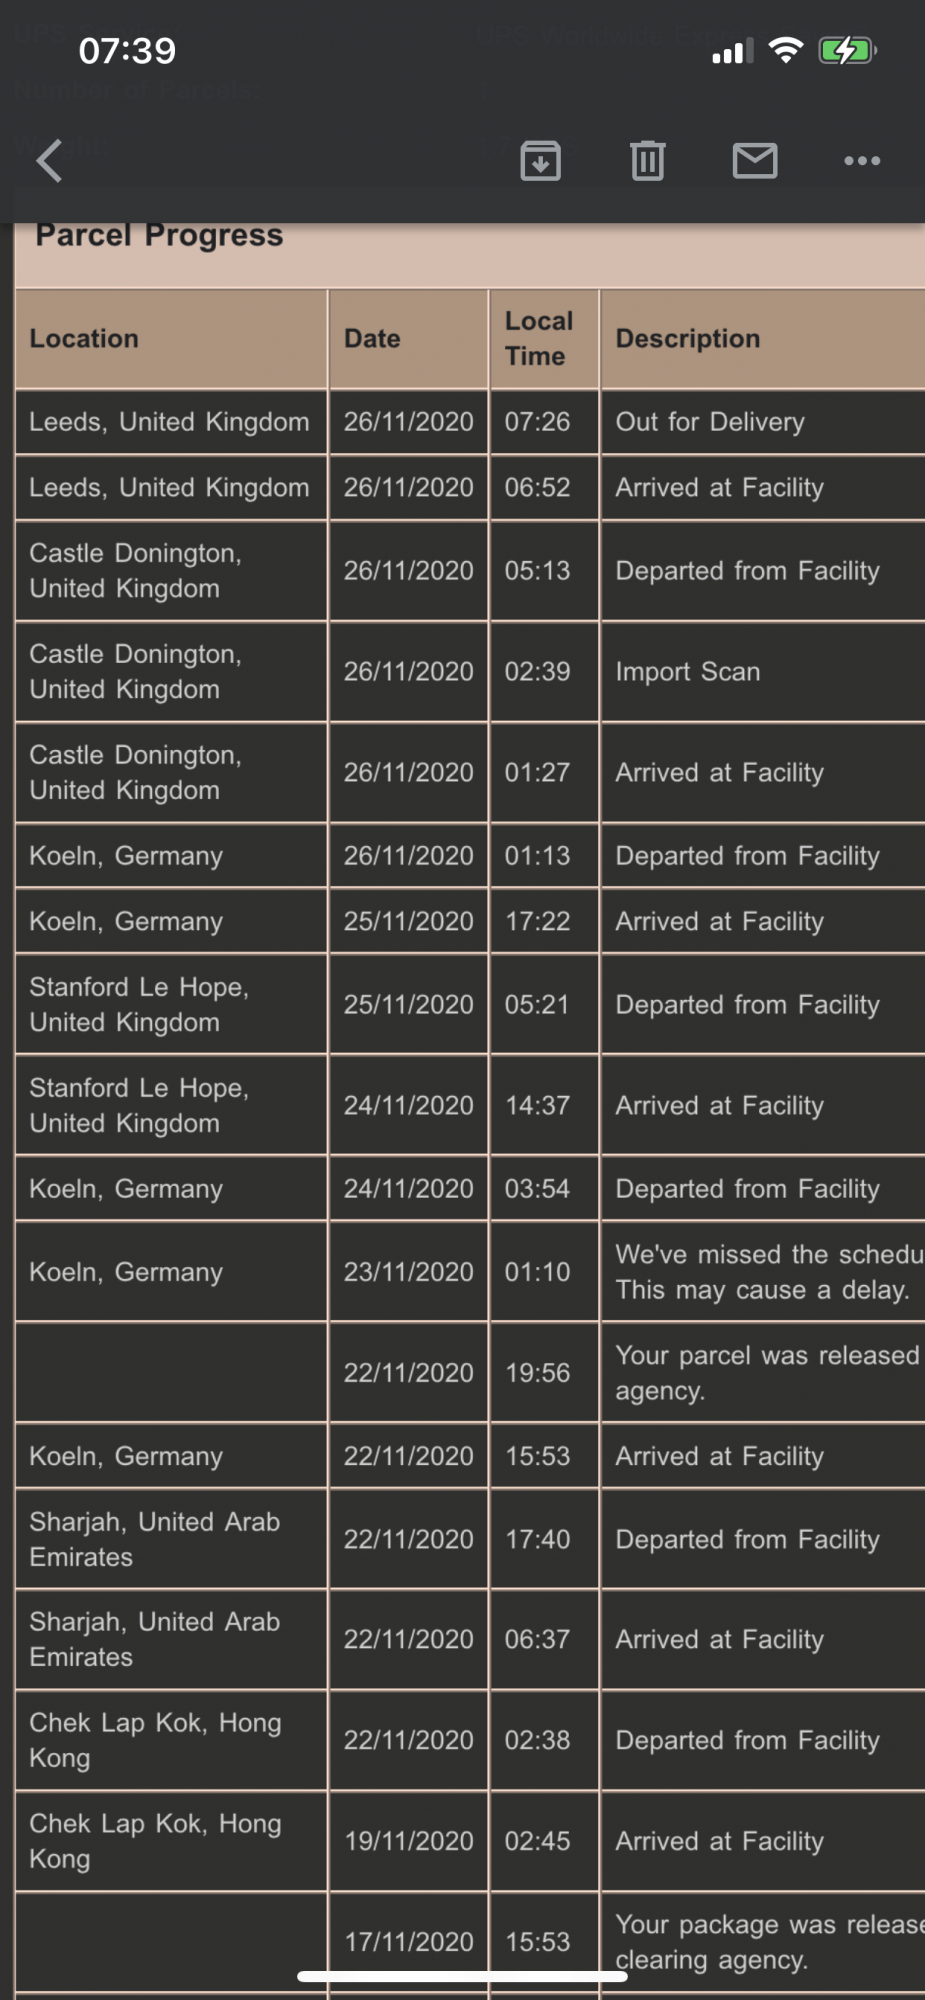Image resolution: width=925 pixels, height=2000 pixels.
Task: Tap the battery charging status icon
Action: [x=847, y=50]
